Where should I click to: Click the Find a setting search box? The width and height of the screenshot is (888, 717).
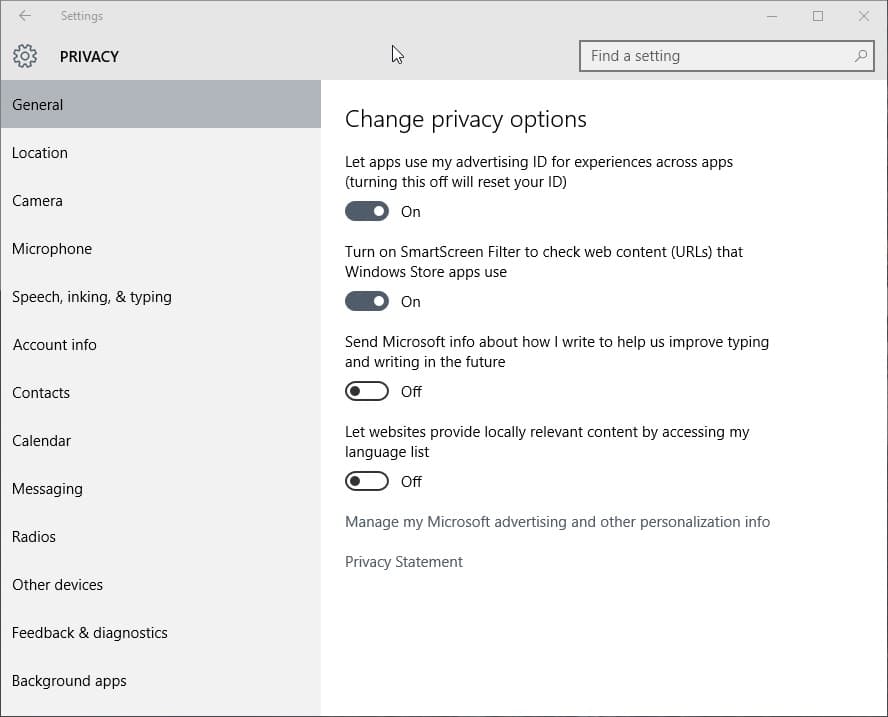point(715,56)
